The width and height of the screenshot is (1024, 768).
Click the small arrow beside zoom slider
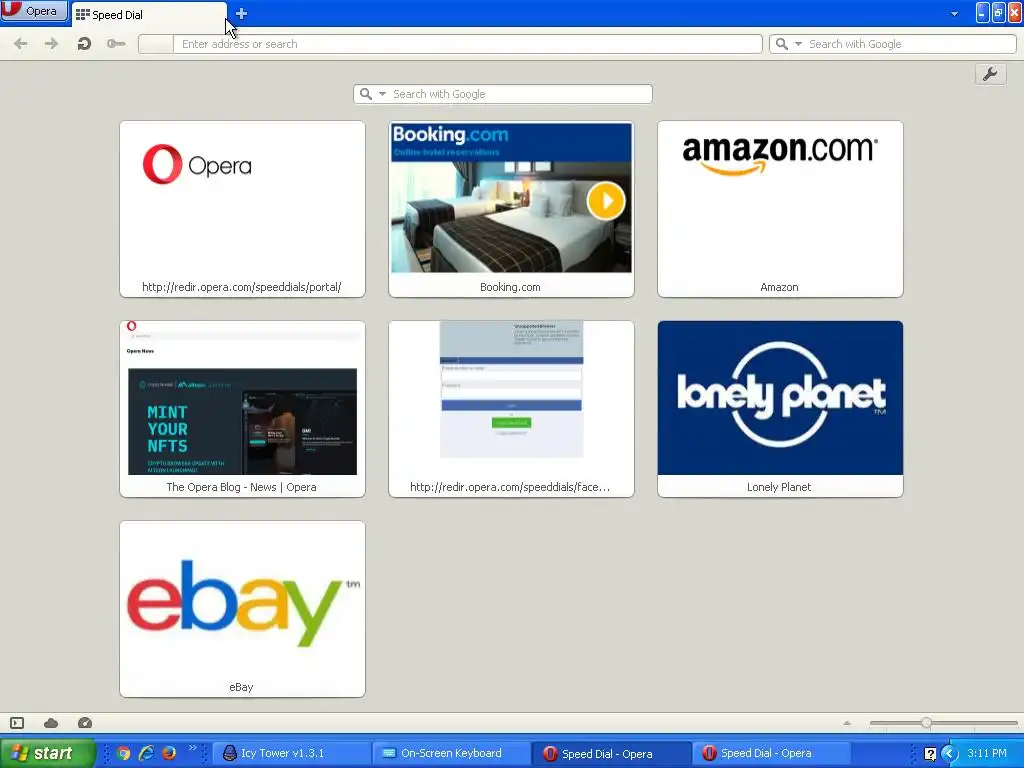(x=847, y=723)
